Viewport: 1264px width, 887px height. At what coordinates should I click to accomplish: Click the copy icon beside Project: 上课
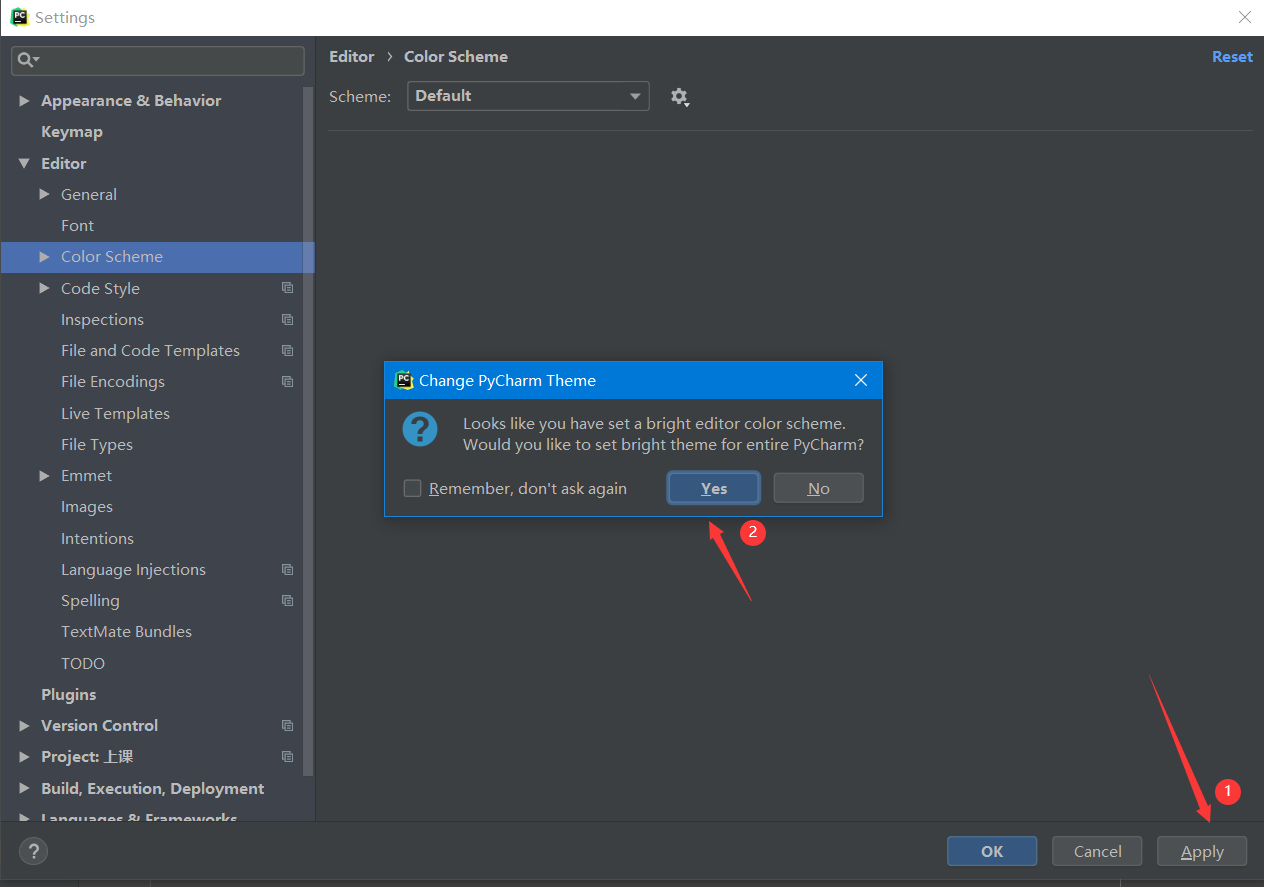point(287,757)
